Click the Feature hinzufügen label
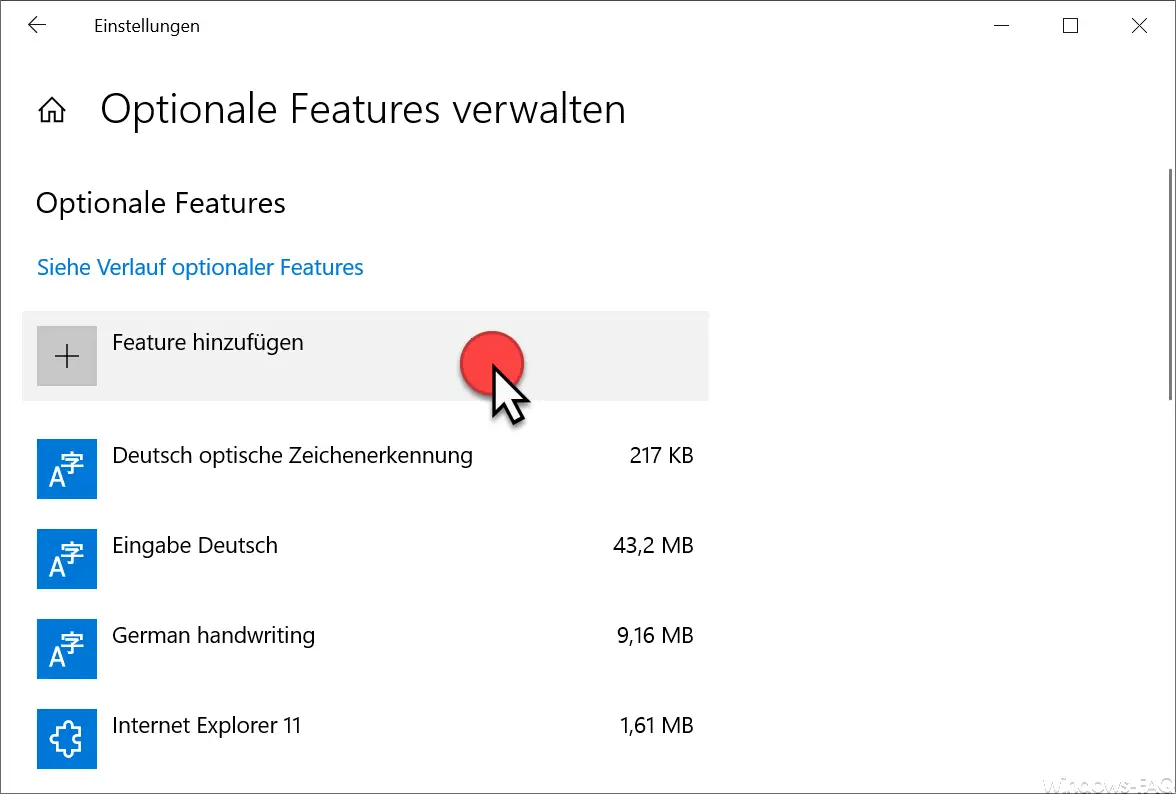The width and height of the screenshot is (1176, 794). click(208, 343)
